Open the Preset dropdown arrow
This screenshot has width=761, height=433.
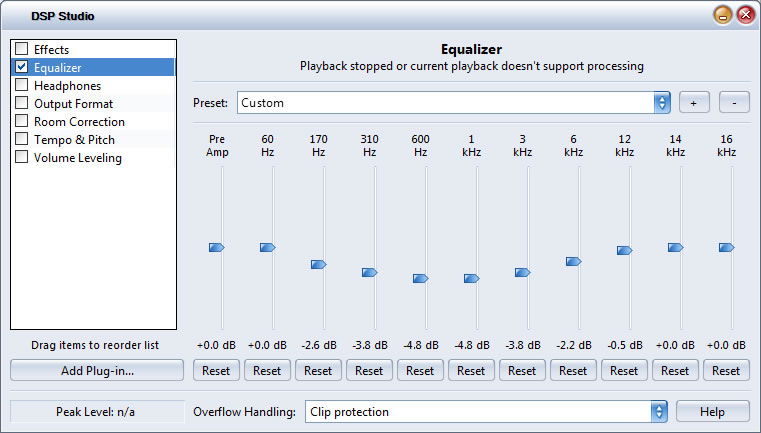pyautogui.click(x=661, y=103)
